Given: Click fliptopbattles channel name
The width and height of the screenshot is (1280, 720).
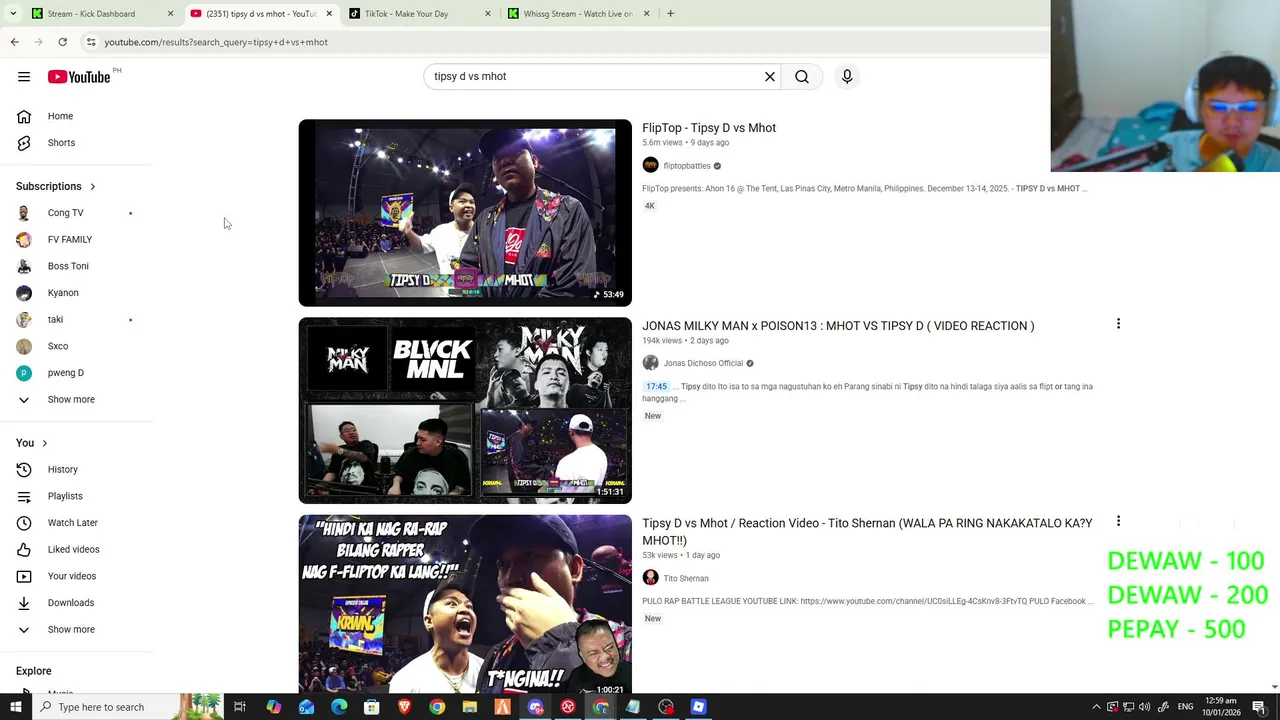Looking at the screenshot, I should pyautogui.click(x=687, y=166).
